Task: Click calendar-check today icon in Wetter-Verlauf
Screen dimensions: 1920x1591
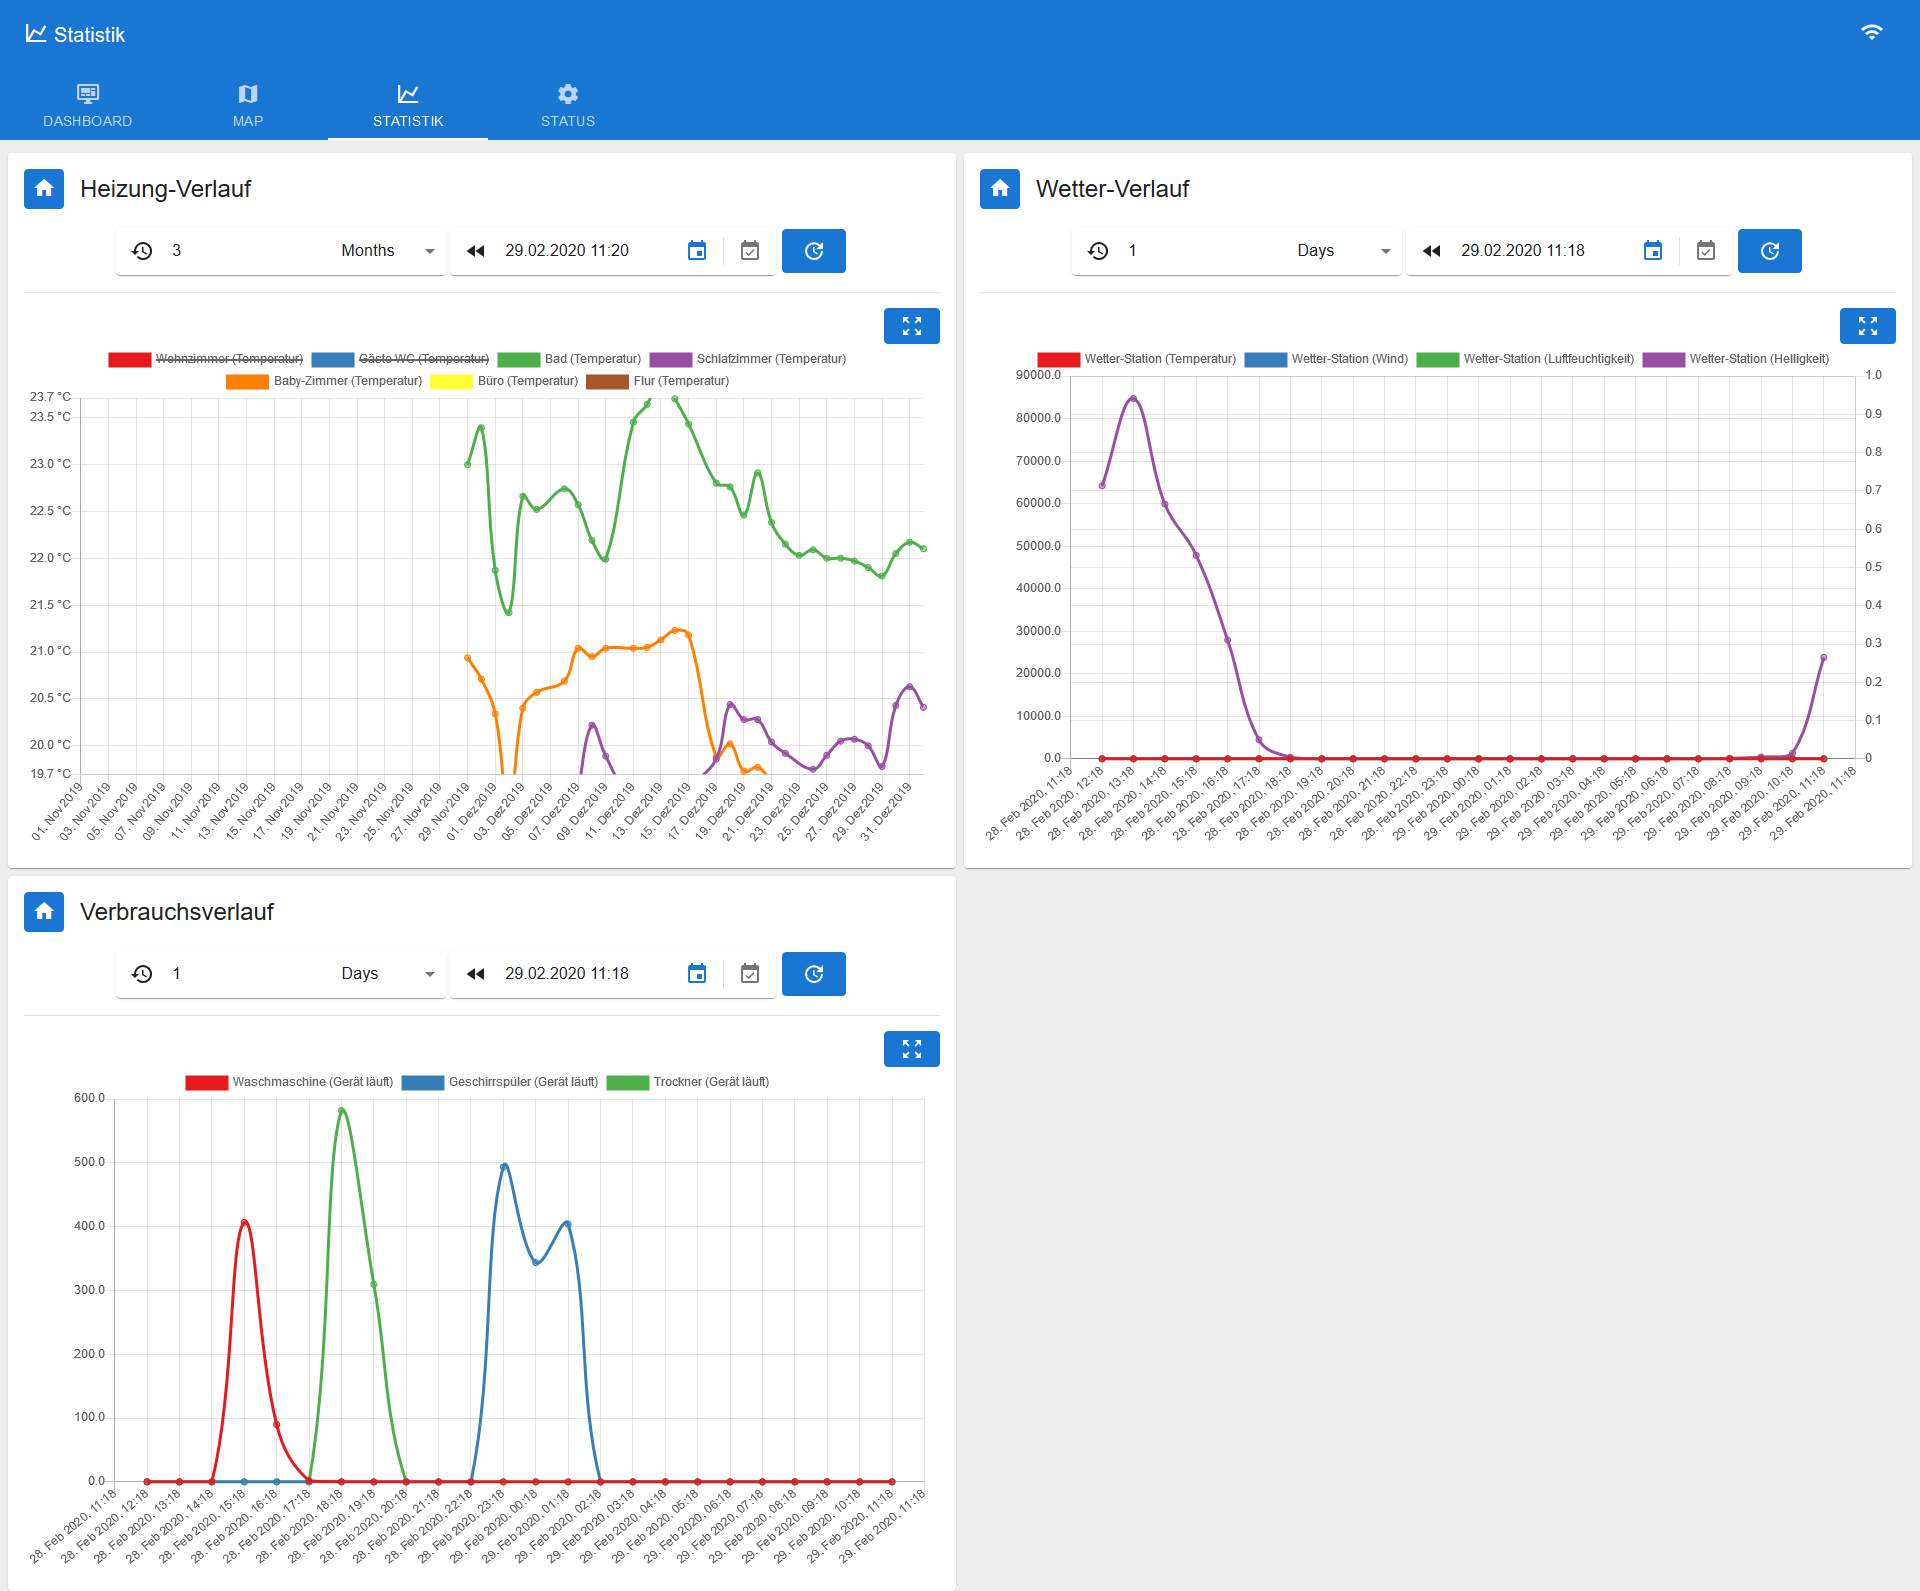Action: (x=1706, y=251)
